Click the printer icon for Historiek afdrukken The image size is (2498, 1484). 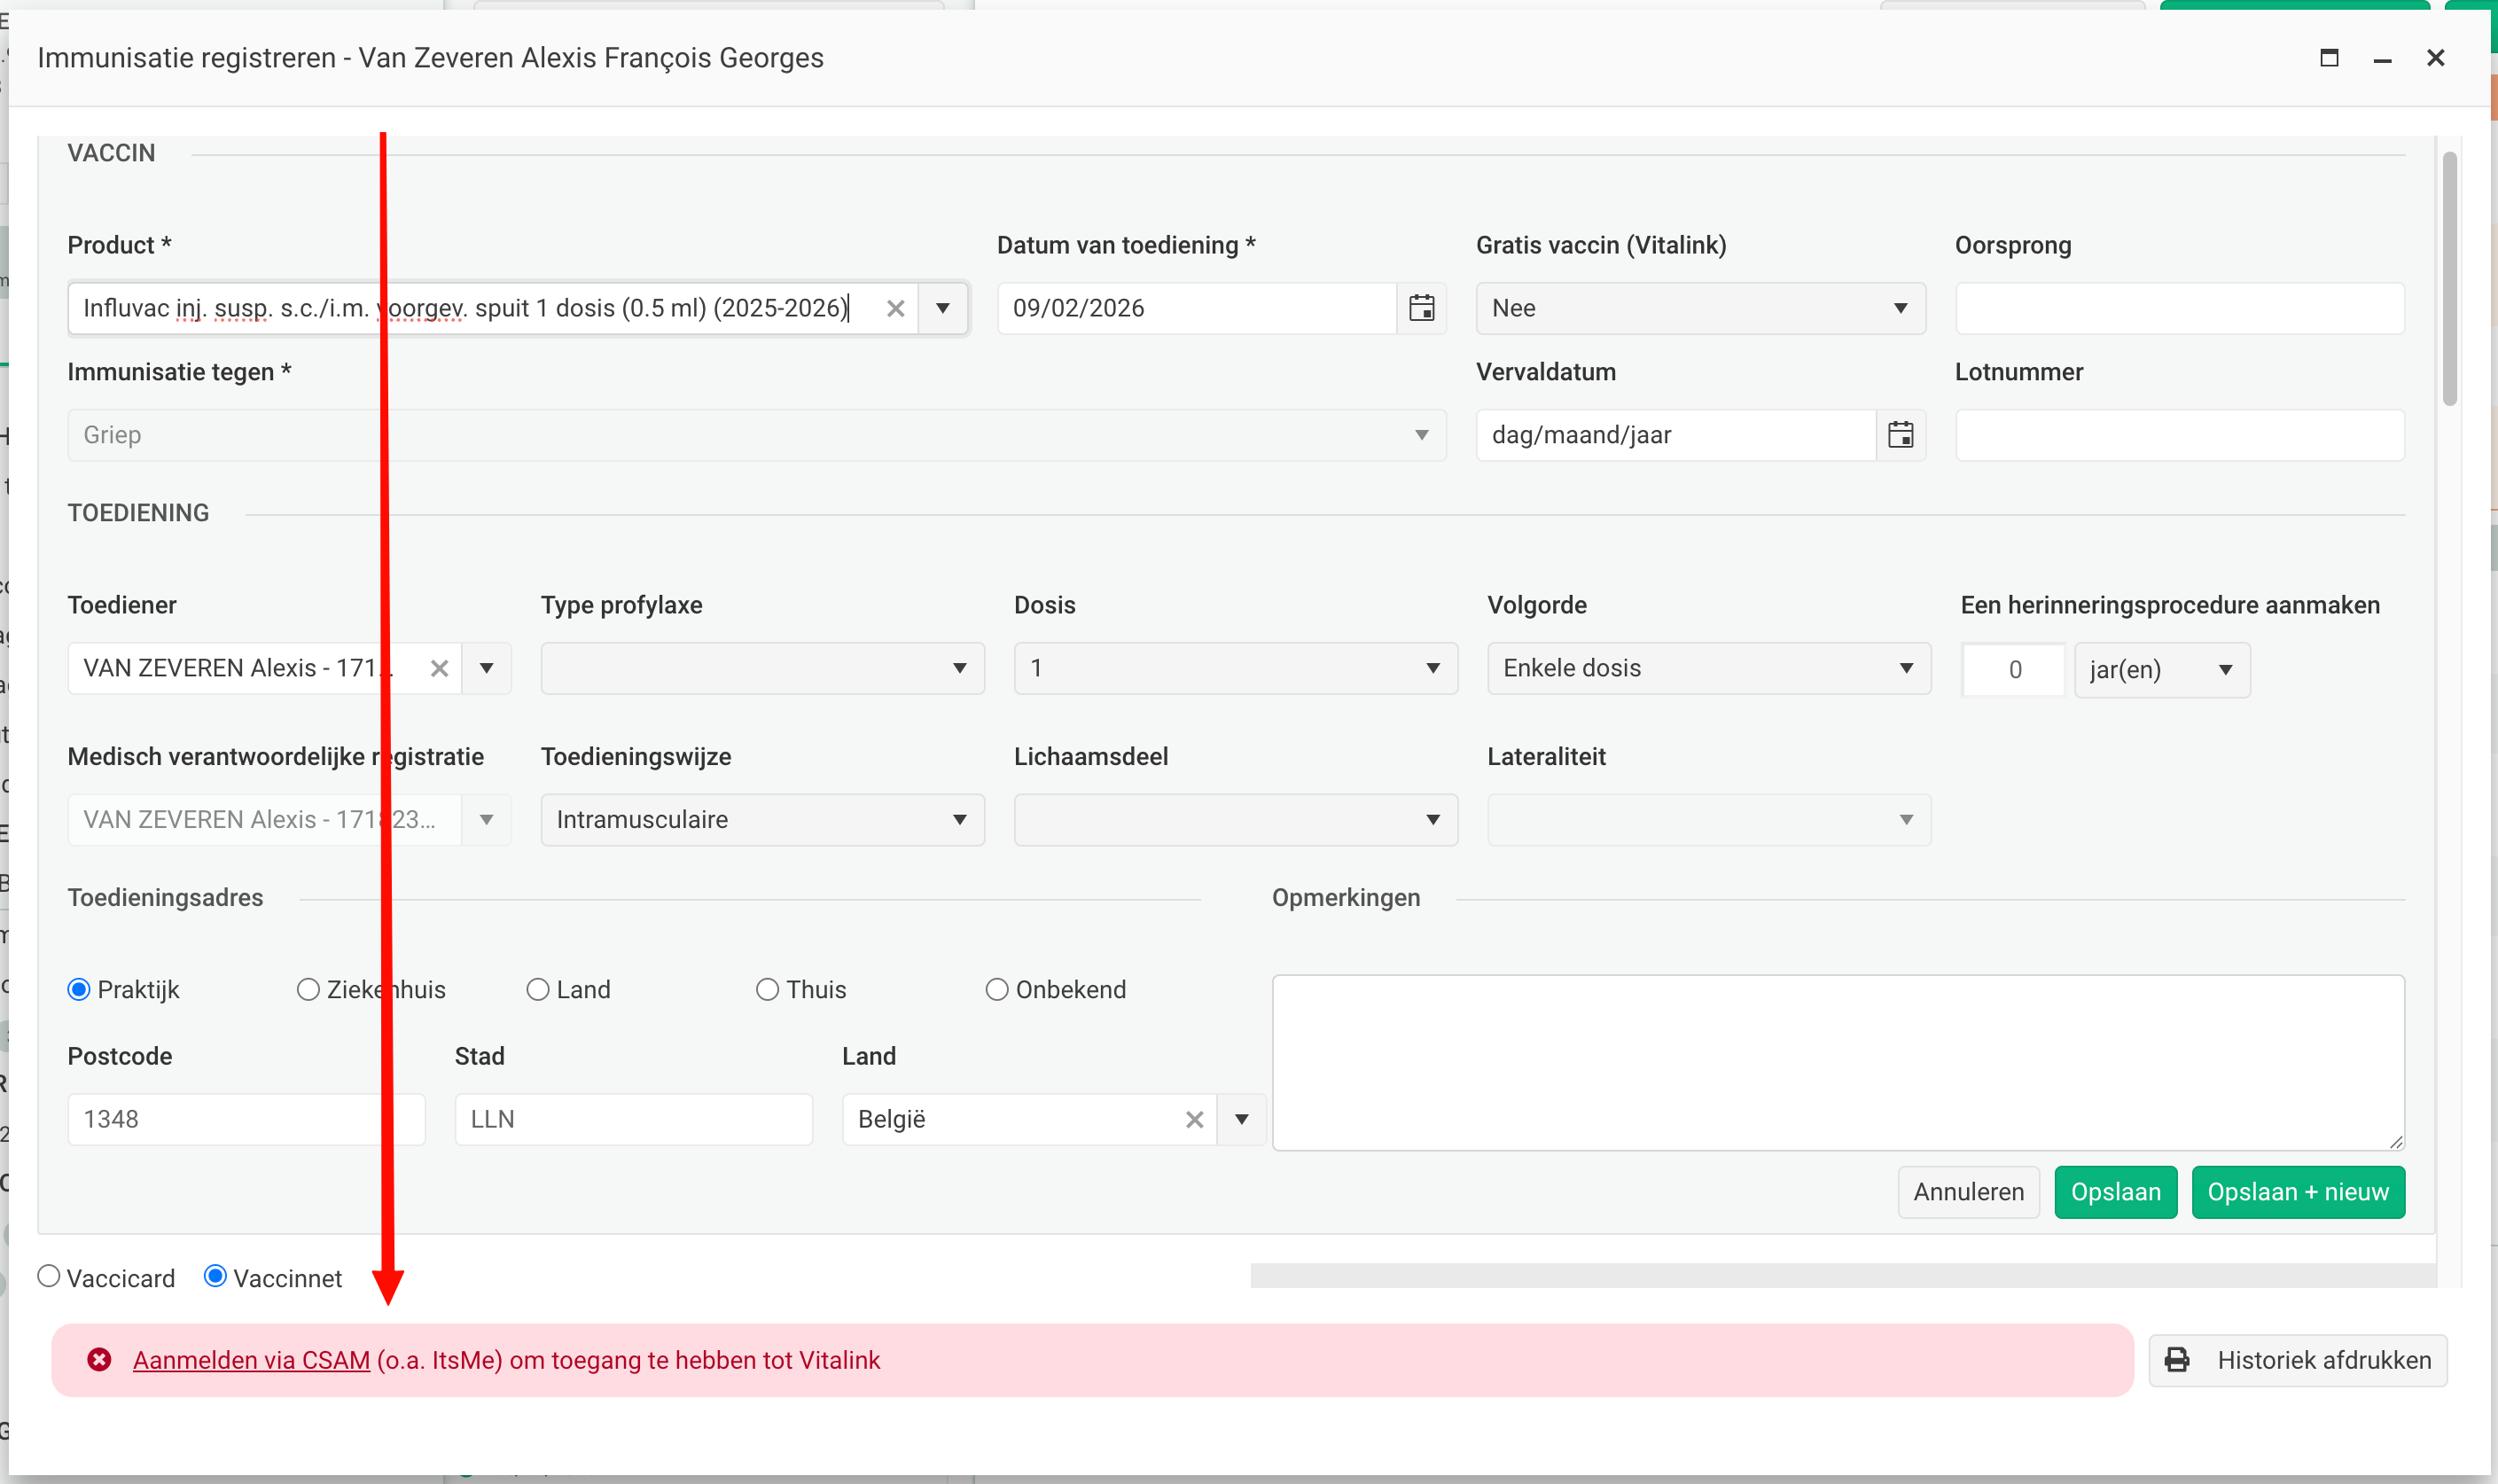2177,1360
